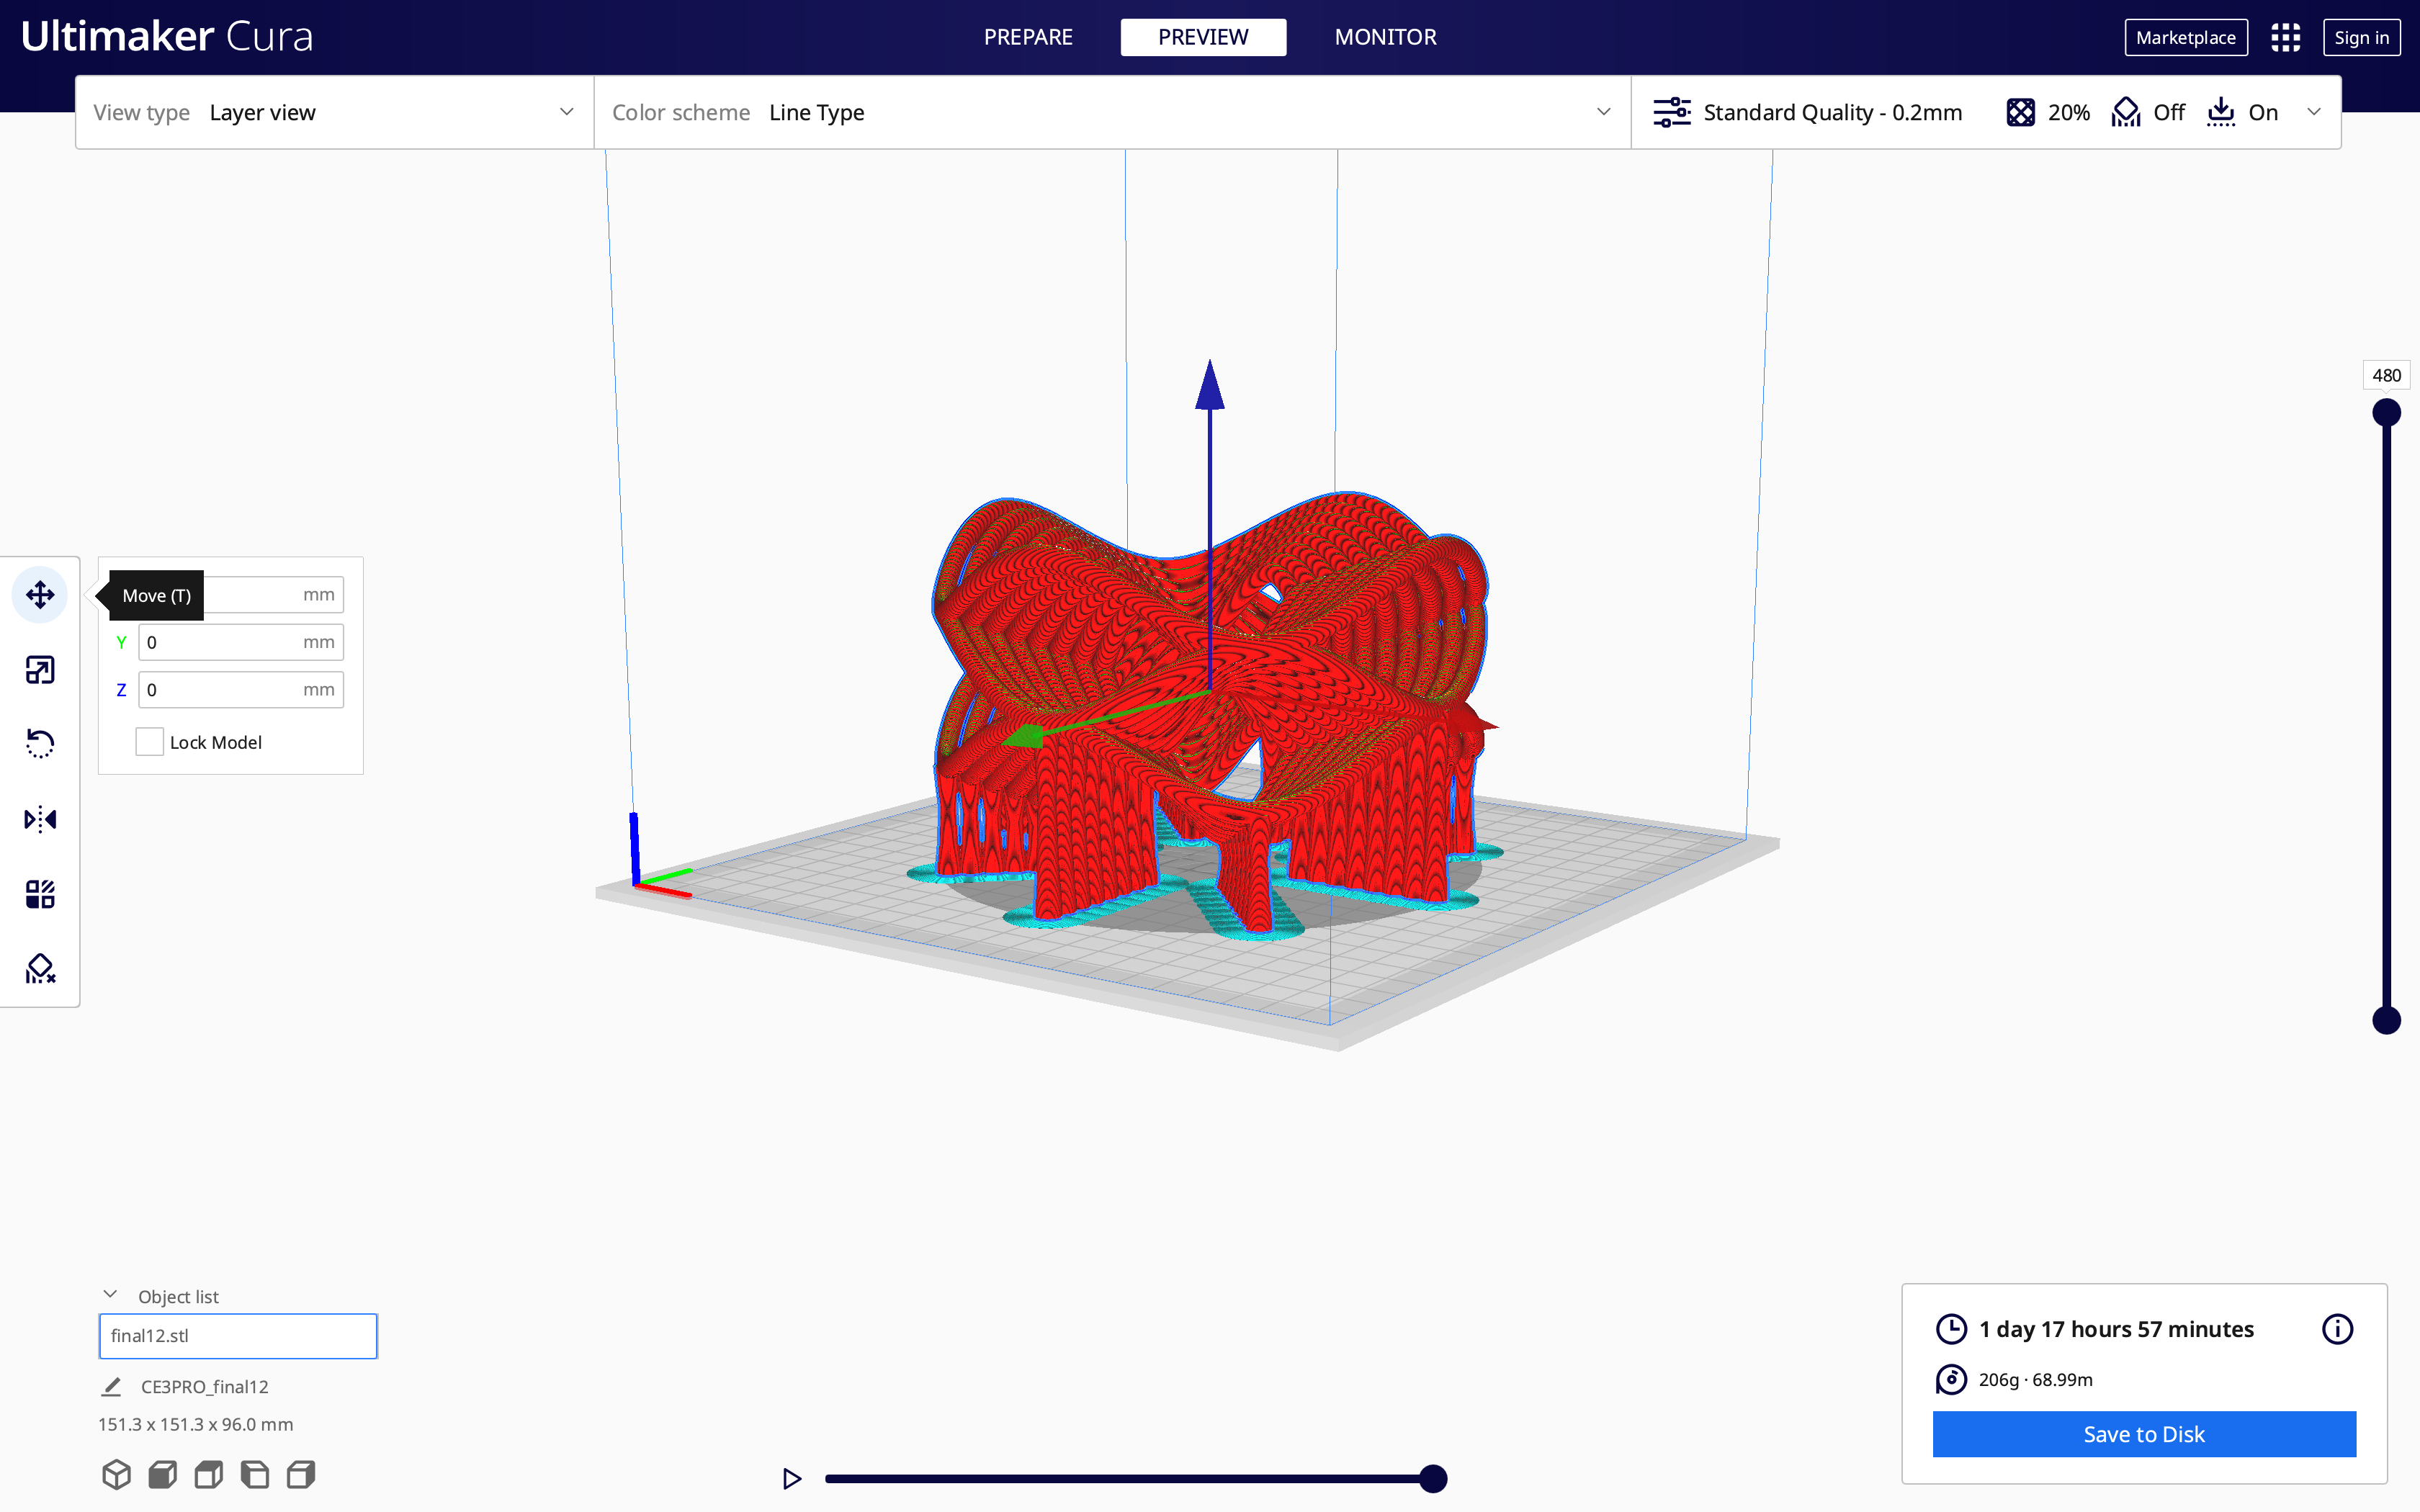Click the top layer slider handle

pyautogui.click(x=2386, y=412)
